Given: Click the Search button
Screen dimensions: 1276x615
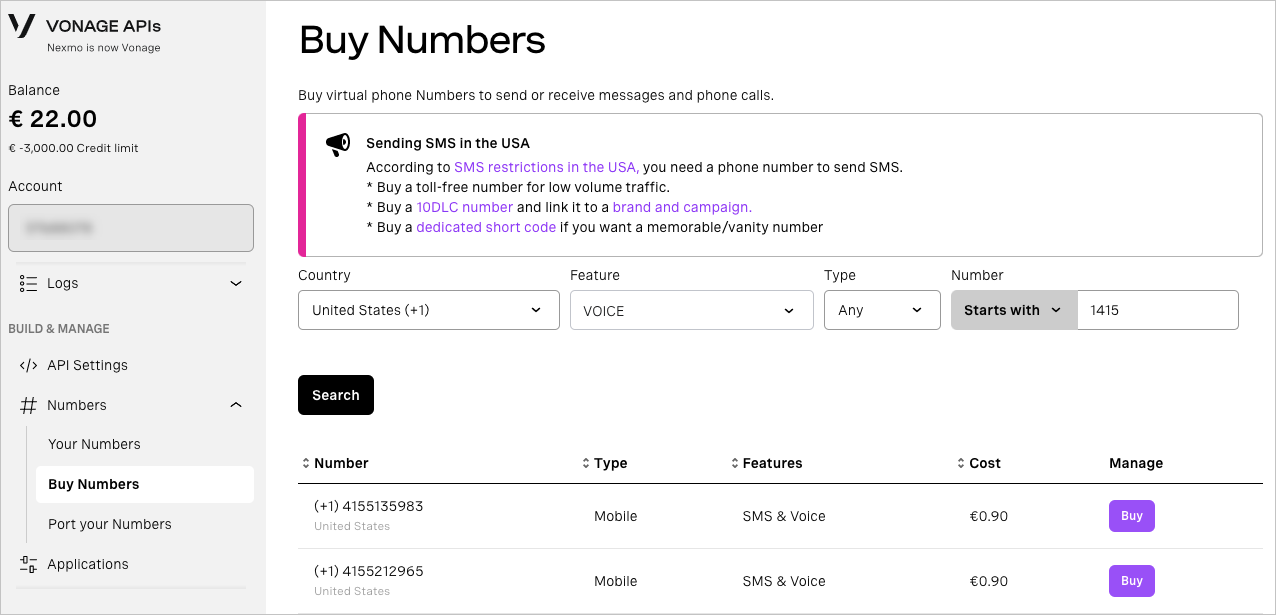Looking at the screenshot, I should coord(335,395).
